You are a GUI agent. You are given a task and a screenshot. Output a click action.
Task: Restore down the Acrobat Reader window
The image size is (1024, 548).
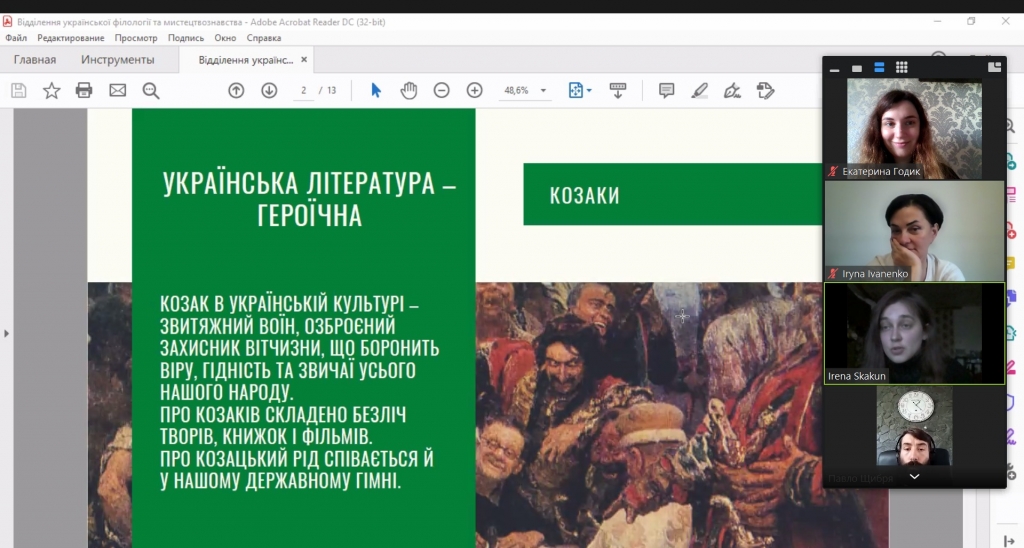[x=971, y=22]
